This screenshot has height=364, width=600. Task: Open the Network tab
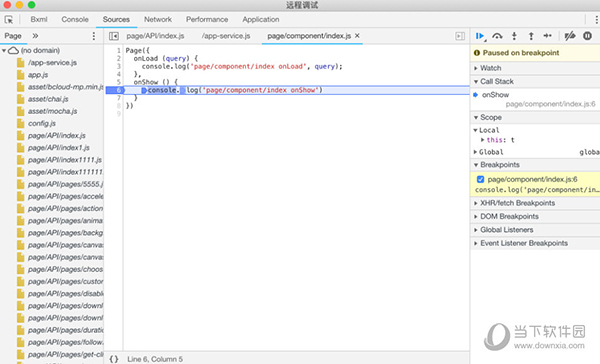click(158, 20)
